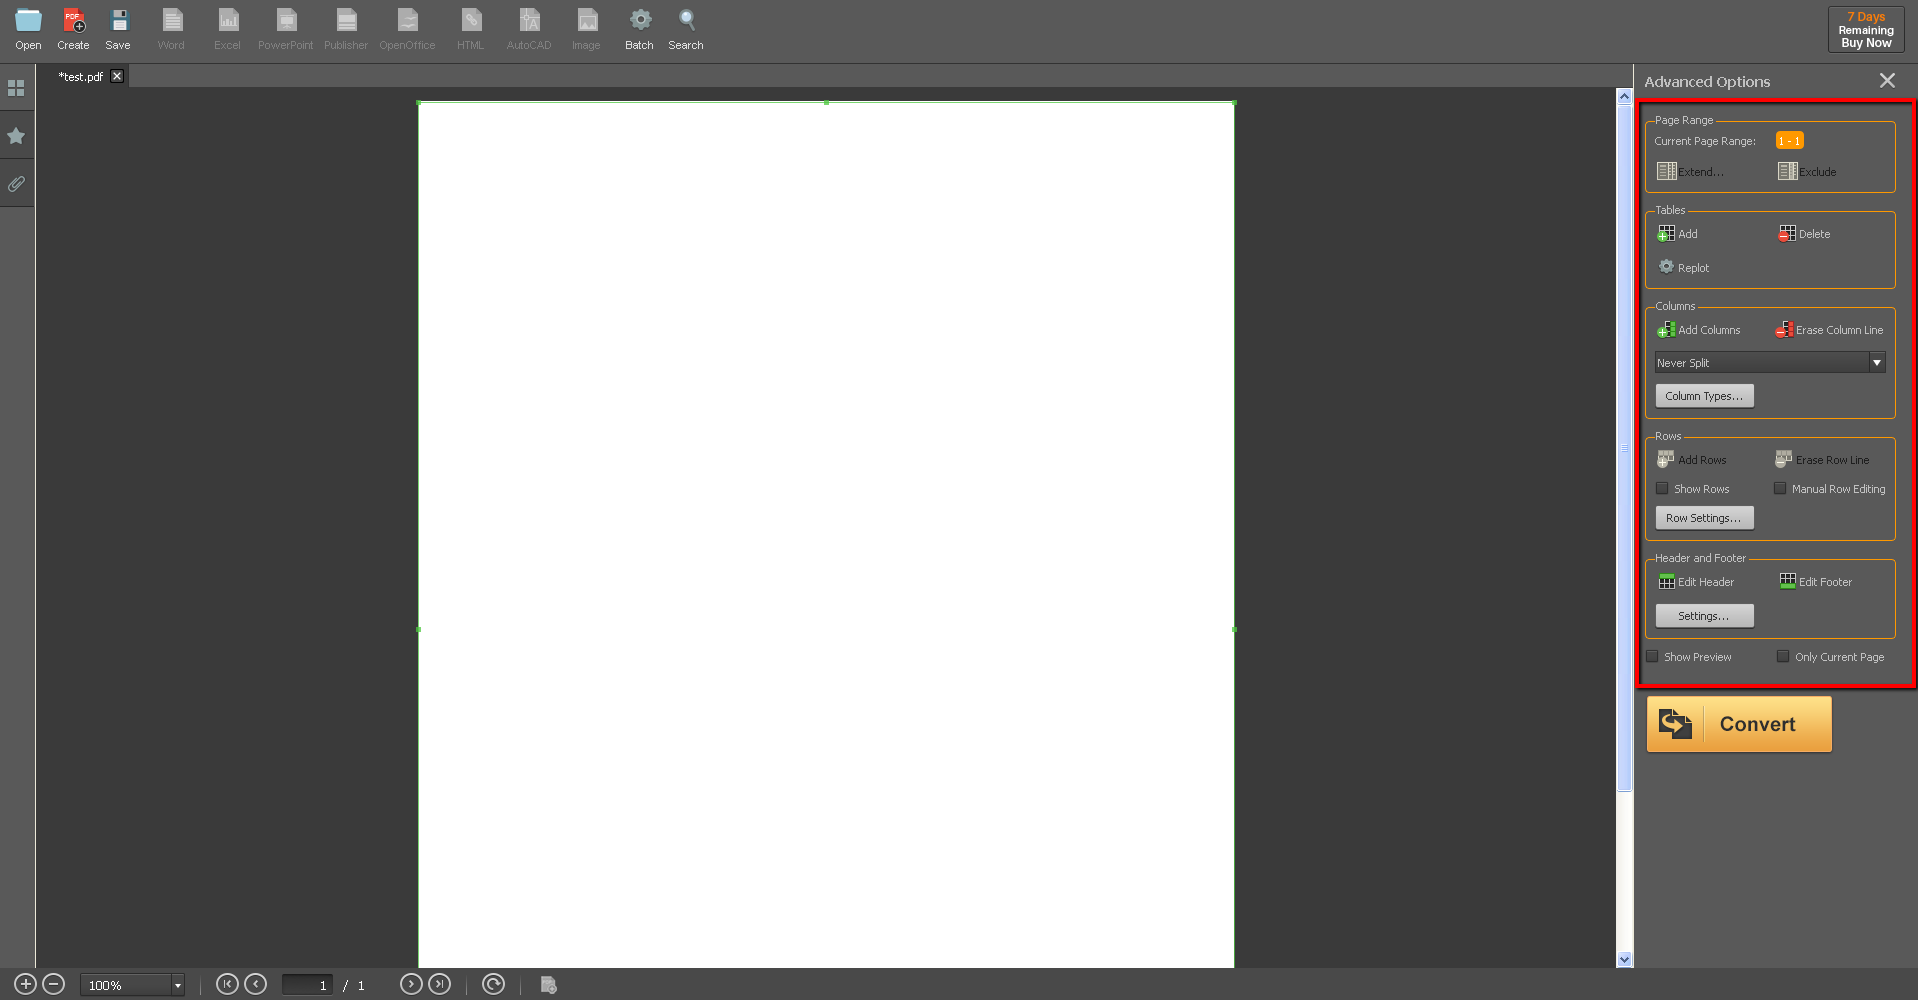The width and height of the screenshot is (1918, 1000).
Task: Open Batch conversion tool
Action: pyautogui.click(x=639, y=28)
